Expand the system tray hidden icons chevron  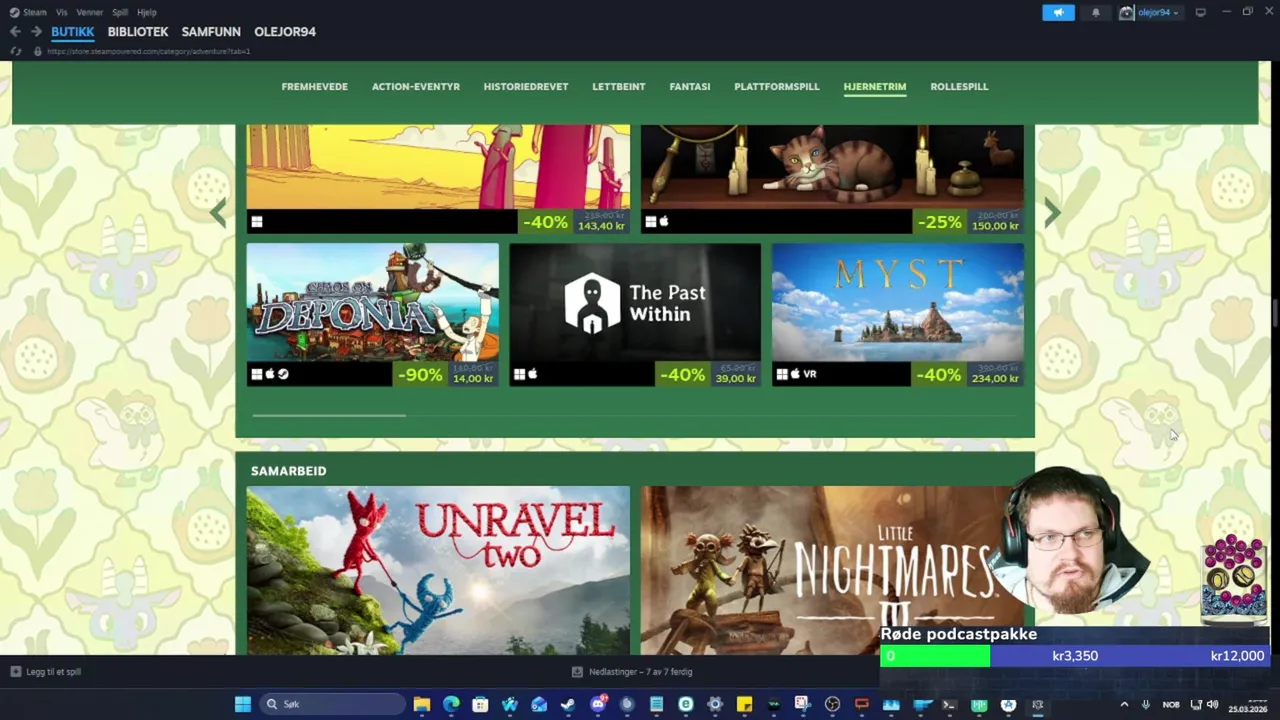(x=1124, y=704)
